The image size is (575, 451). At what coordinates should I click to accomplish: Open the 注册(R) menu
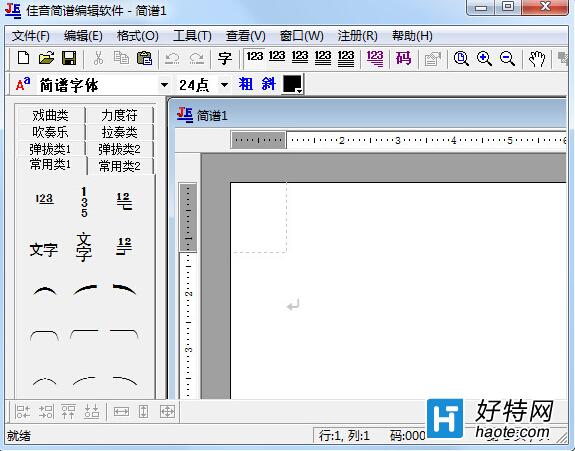pyautogui.click(x=358, y=36)
